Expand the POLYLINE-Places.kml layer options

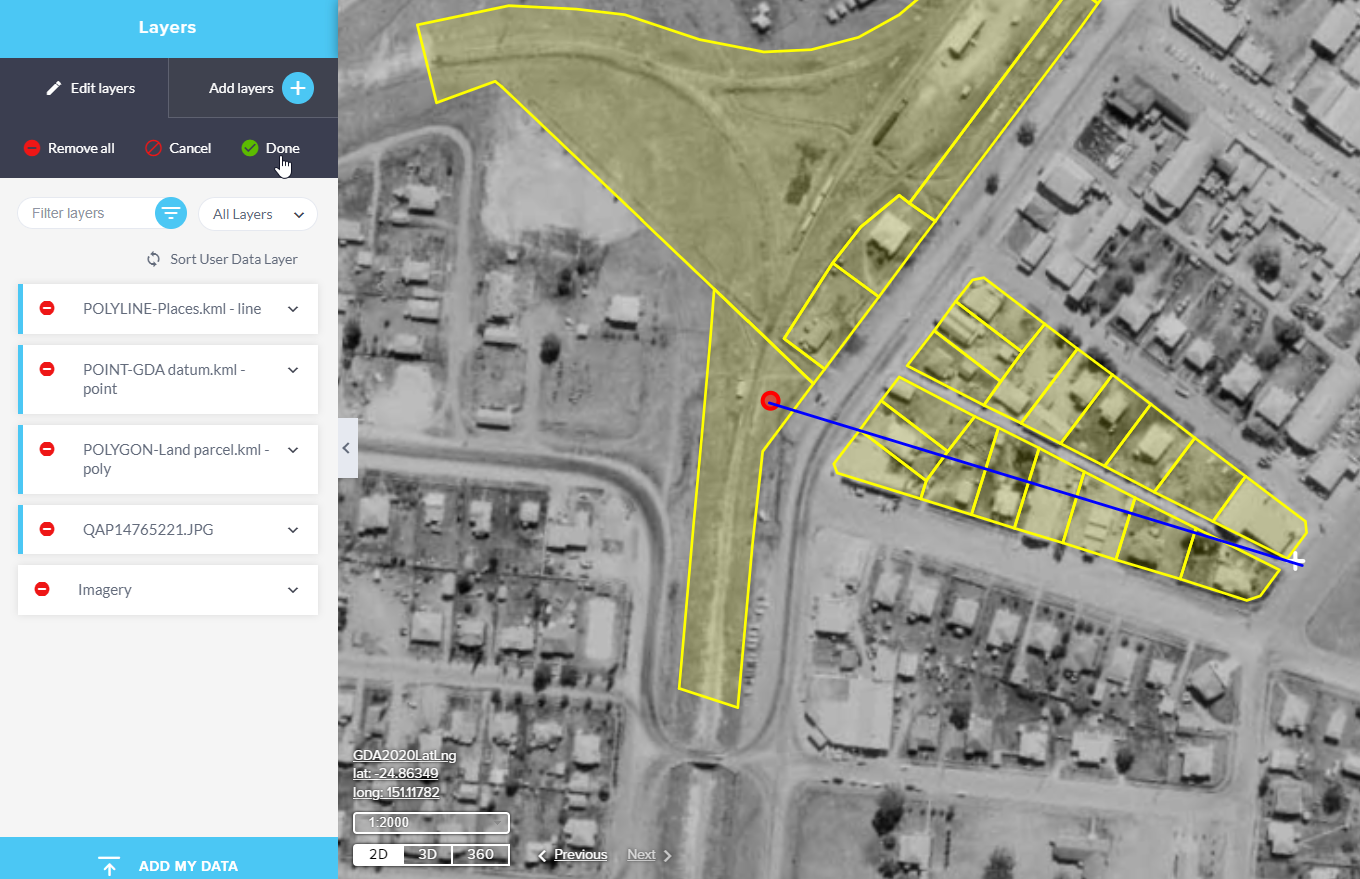[293, 309]
